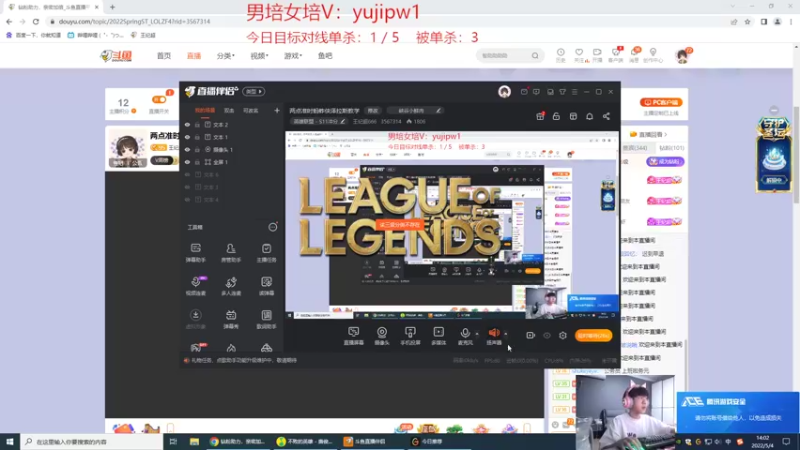Focus Douyu search input field

505,55
